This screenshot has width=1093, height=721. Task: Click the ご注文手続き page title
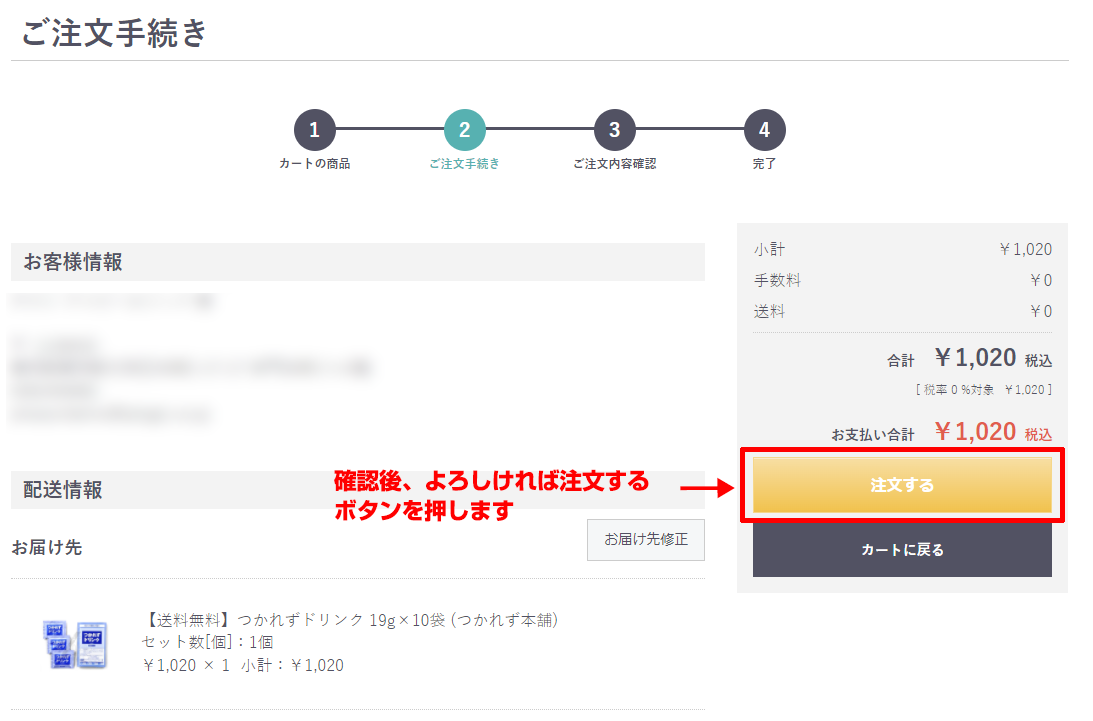coord(114,33)
